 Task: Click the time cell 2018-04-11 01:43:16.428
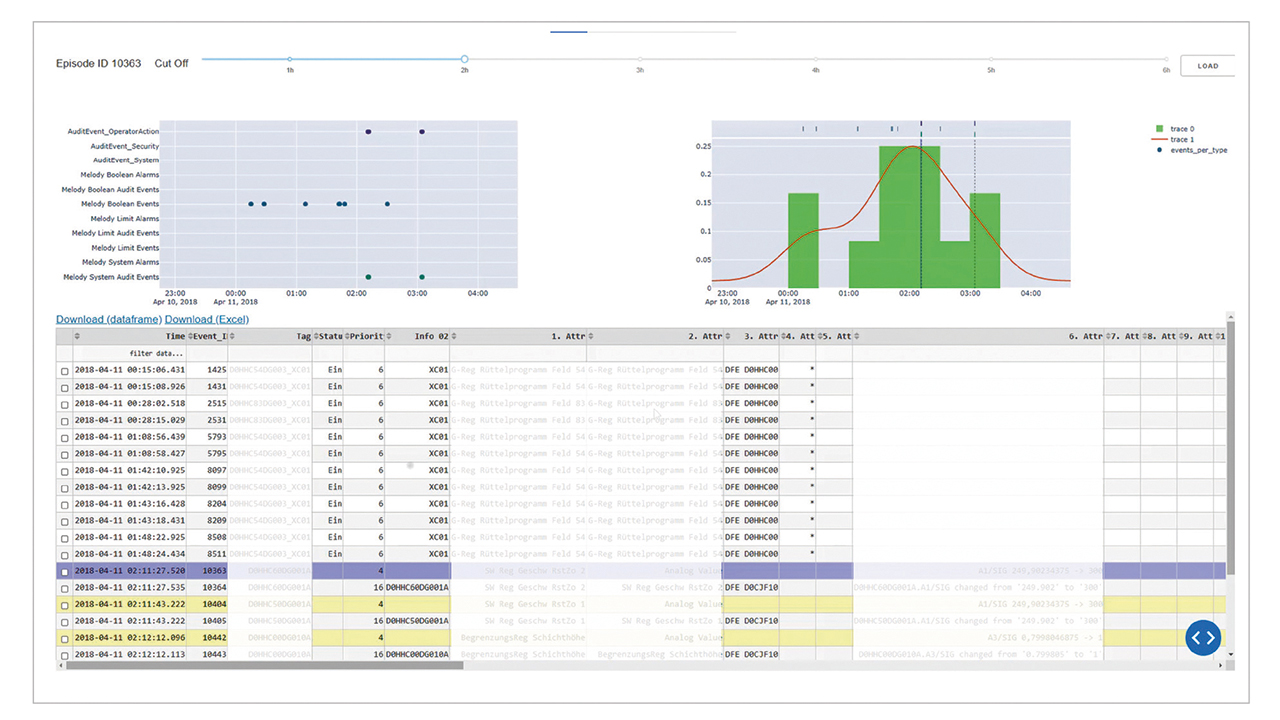tap(130, 504)
